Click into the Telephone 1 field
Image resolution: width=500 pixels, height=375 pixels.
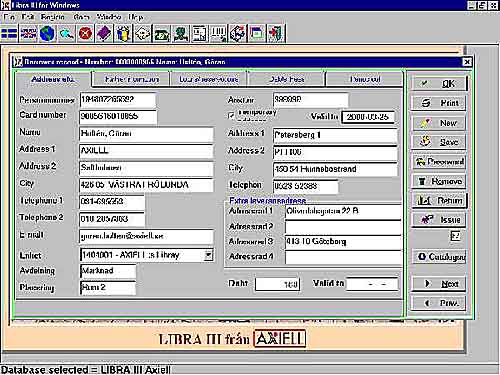[x=112, y=202]
